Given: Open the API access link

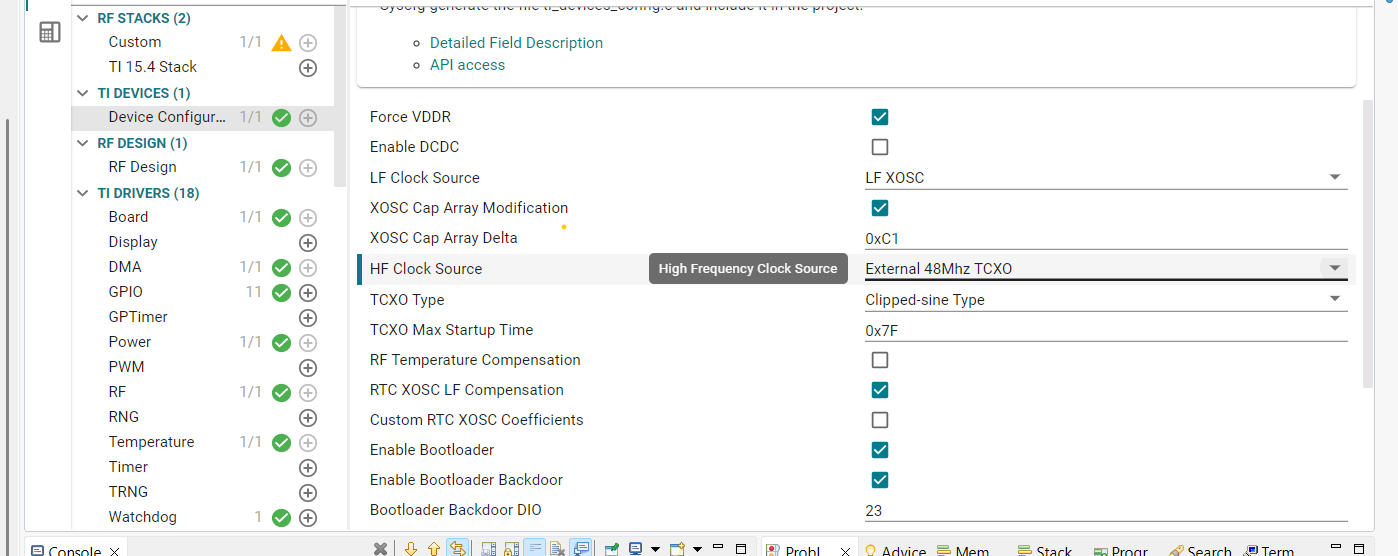Looking at the screenshot, I should [467, 65].
